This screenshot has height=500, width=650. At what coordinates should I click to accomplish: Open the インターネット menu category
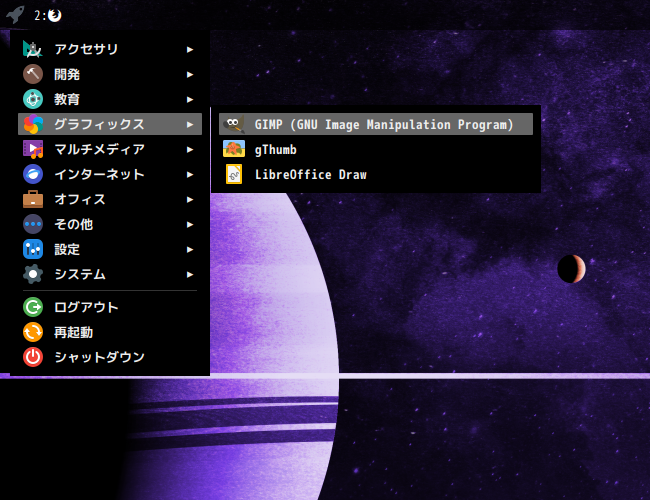pyautogui.click(x=110, y=174)
